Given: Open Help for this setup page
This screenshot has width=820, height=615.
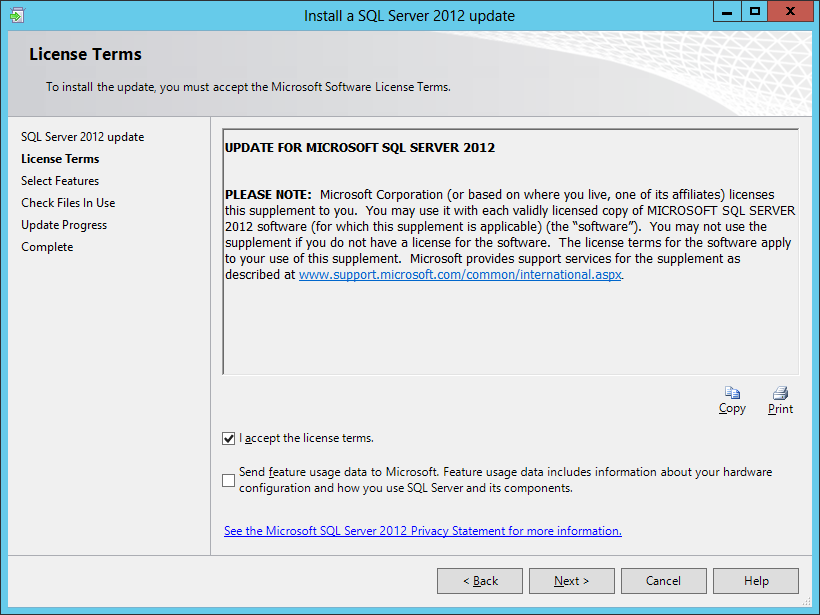Looking at the screenshot, I should [x=756, y=581].
